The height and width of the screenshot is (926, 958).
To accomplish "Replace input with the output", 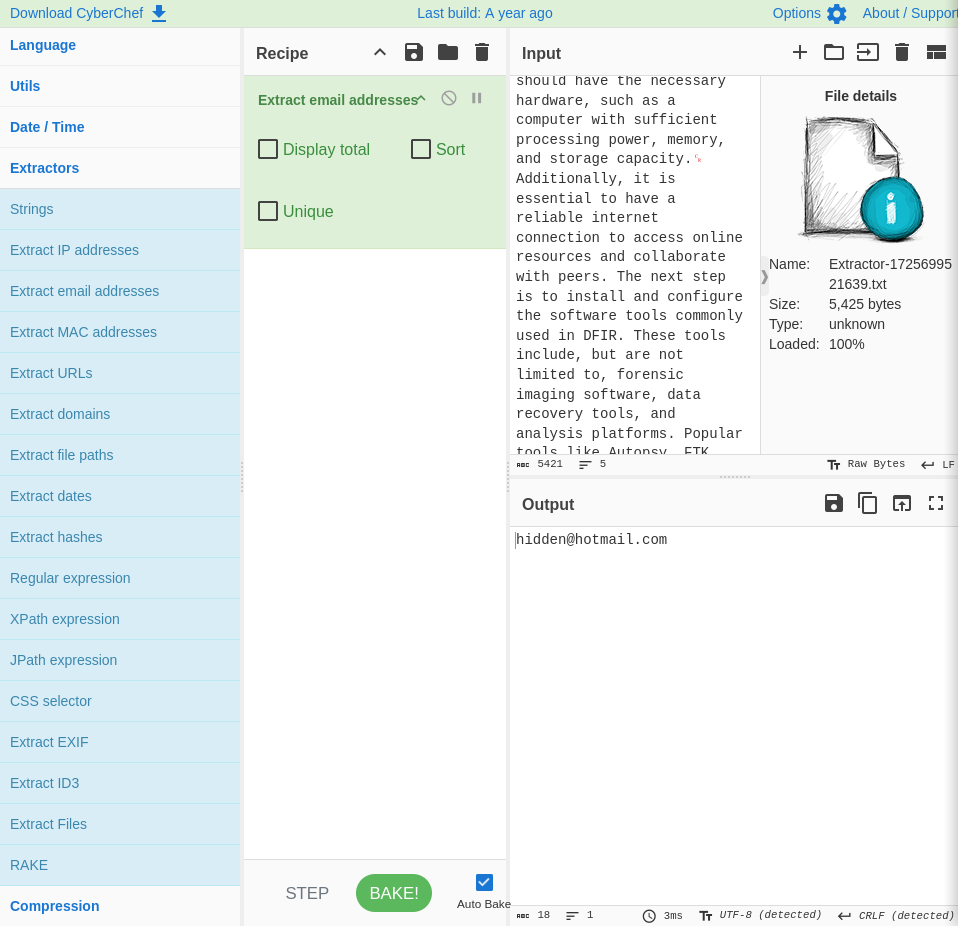I will [902, 503].
